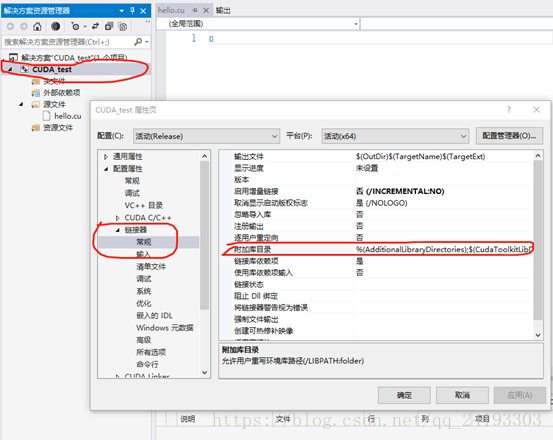Select 所有选项 under 链接器

[151, 352]
